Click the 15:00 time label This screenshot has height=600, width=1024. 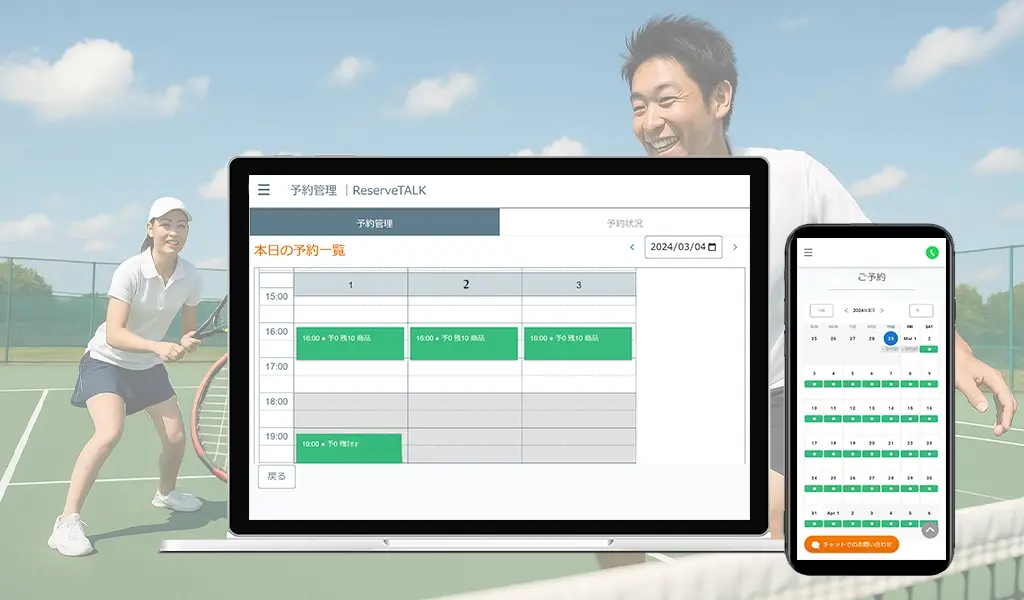(x=276, y=296)
